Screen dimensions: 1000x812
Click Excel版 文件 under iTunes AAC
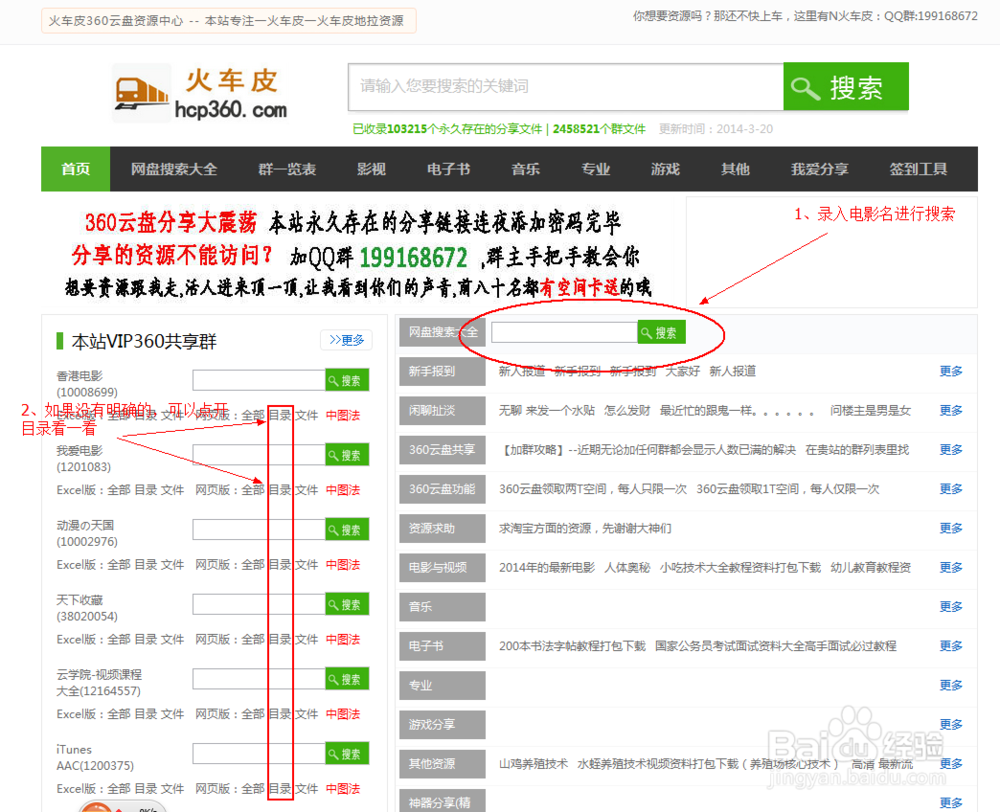point(172,788)
